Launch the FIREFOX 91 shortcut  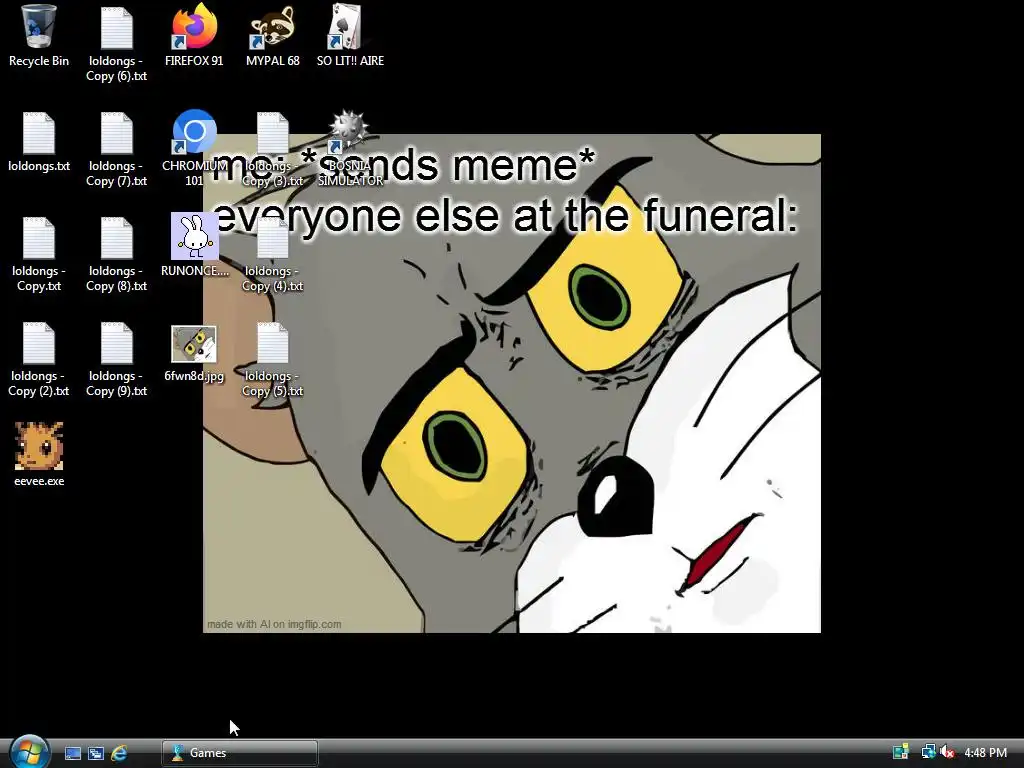[x=194, y=36]
